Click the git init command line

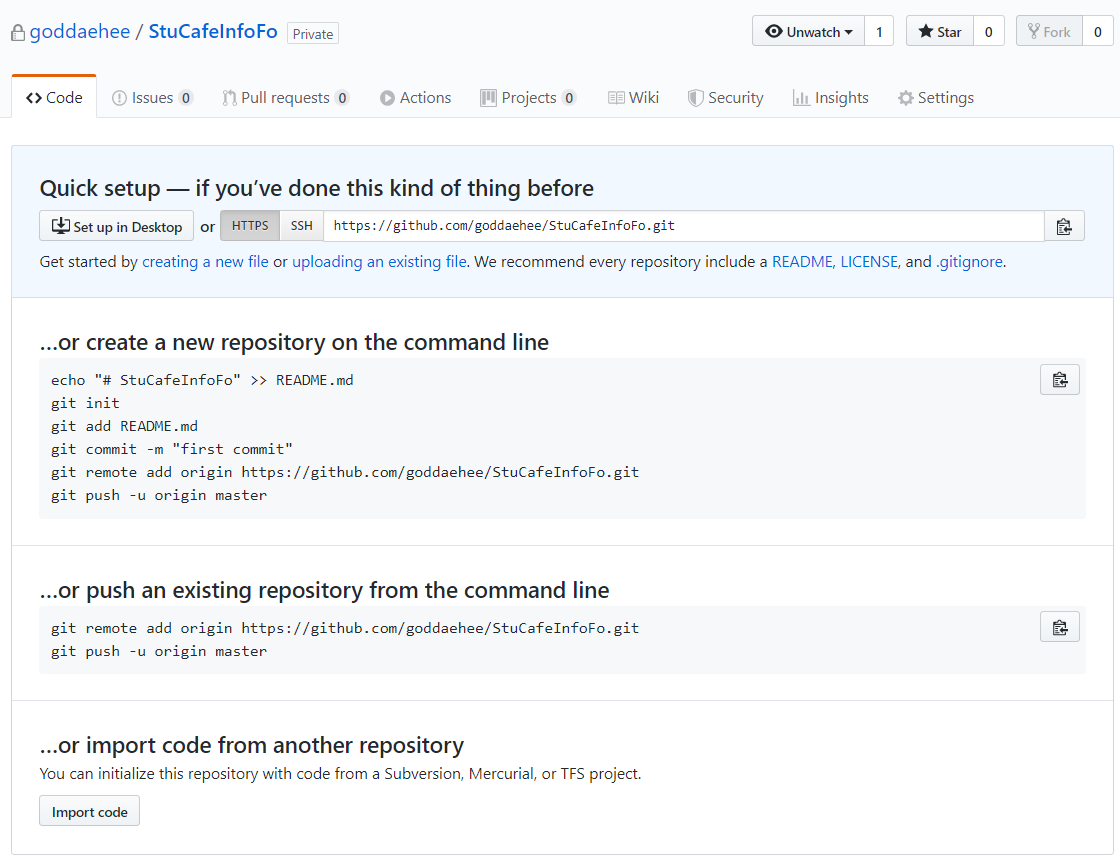(85, 403)
